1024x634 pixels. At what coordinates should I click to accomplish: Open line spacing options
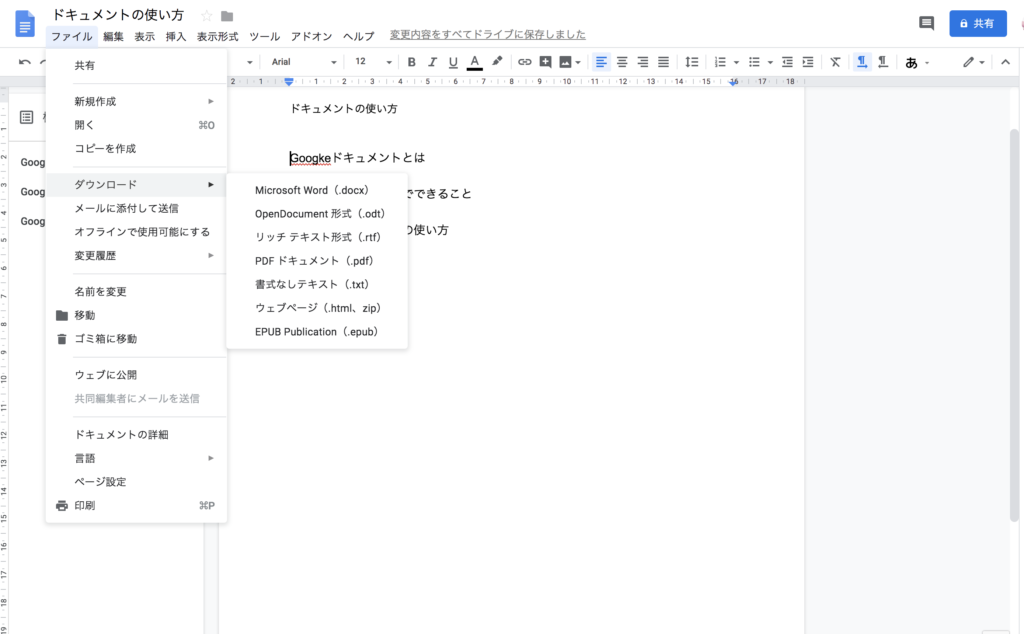(x=692, y=62)
